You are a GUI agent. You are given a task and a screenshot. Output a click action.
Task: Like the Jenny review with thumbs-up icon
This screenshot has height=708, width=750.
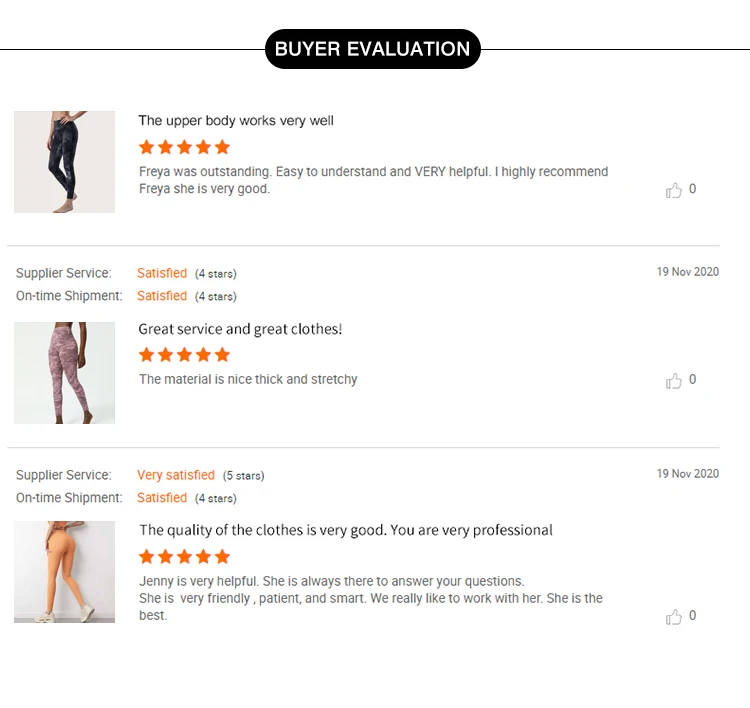pos(673,617)
